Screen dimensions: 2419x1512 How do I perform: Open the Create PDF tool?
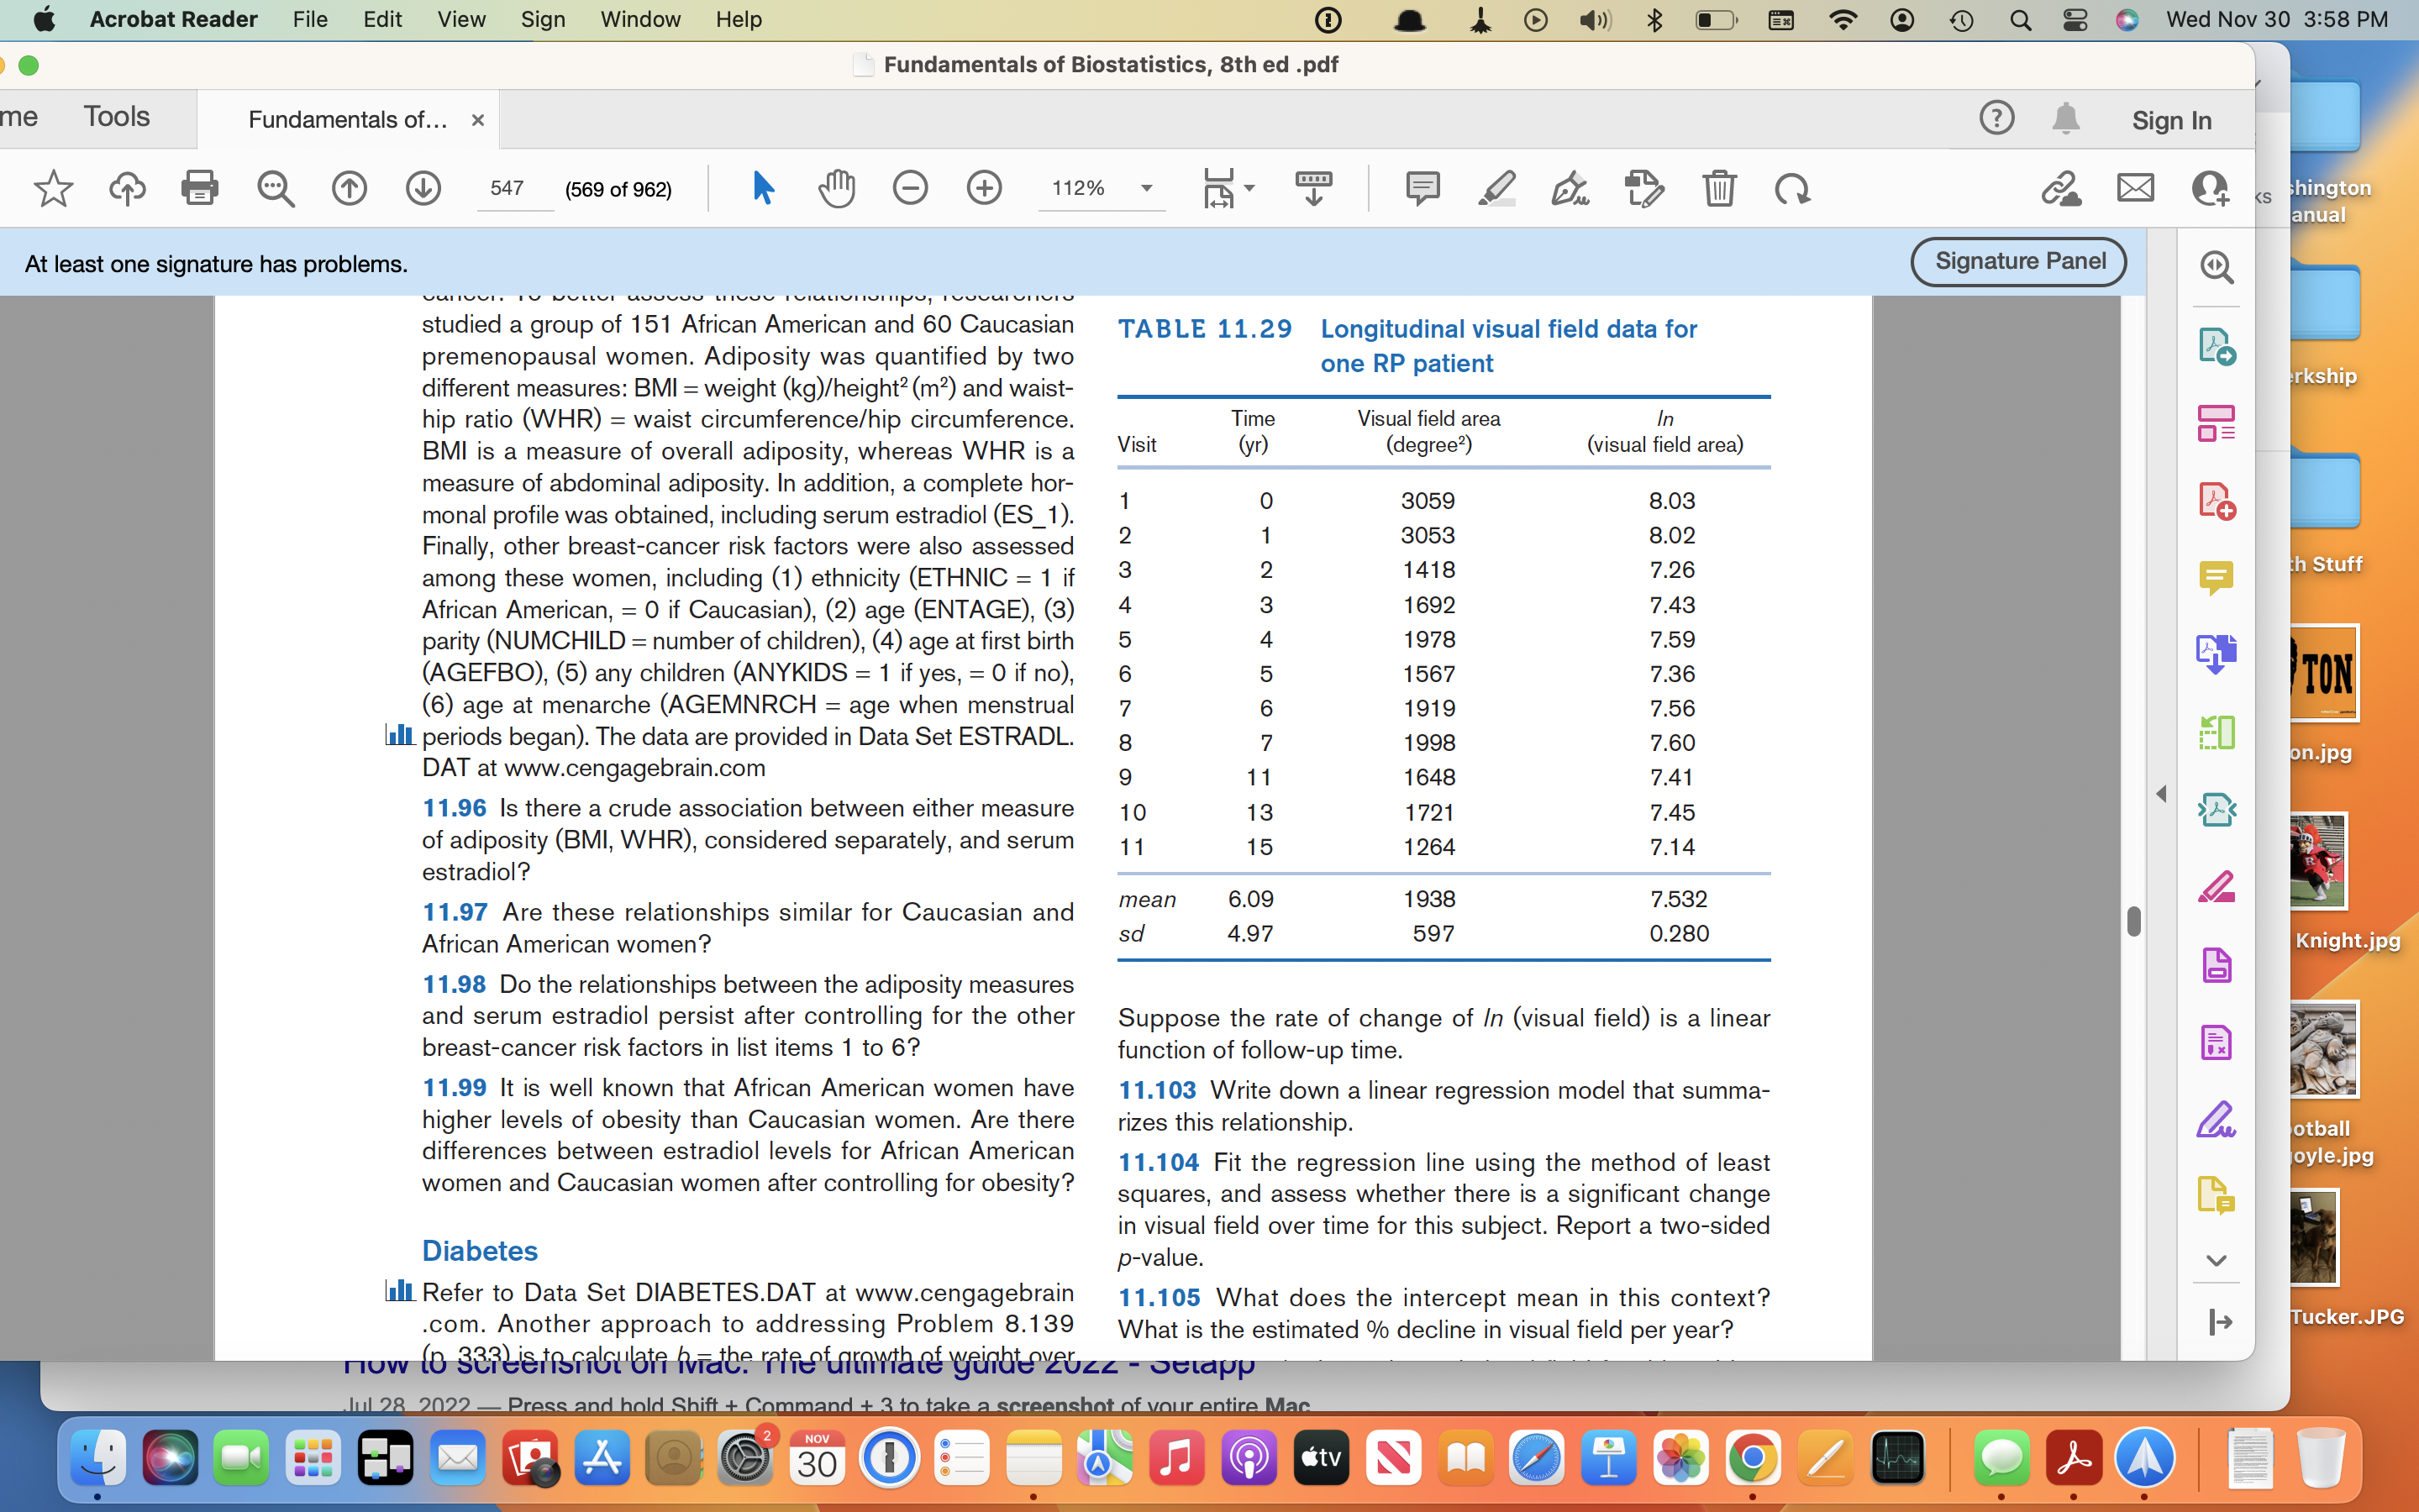coord(2218,500)
